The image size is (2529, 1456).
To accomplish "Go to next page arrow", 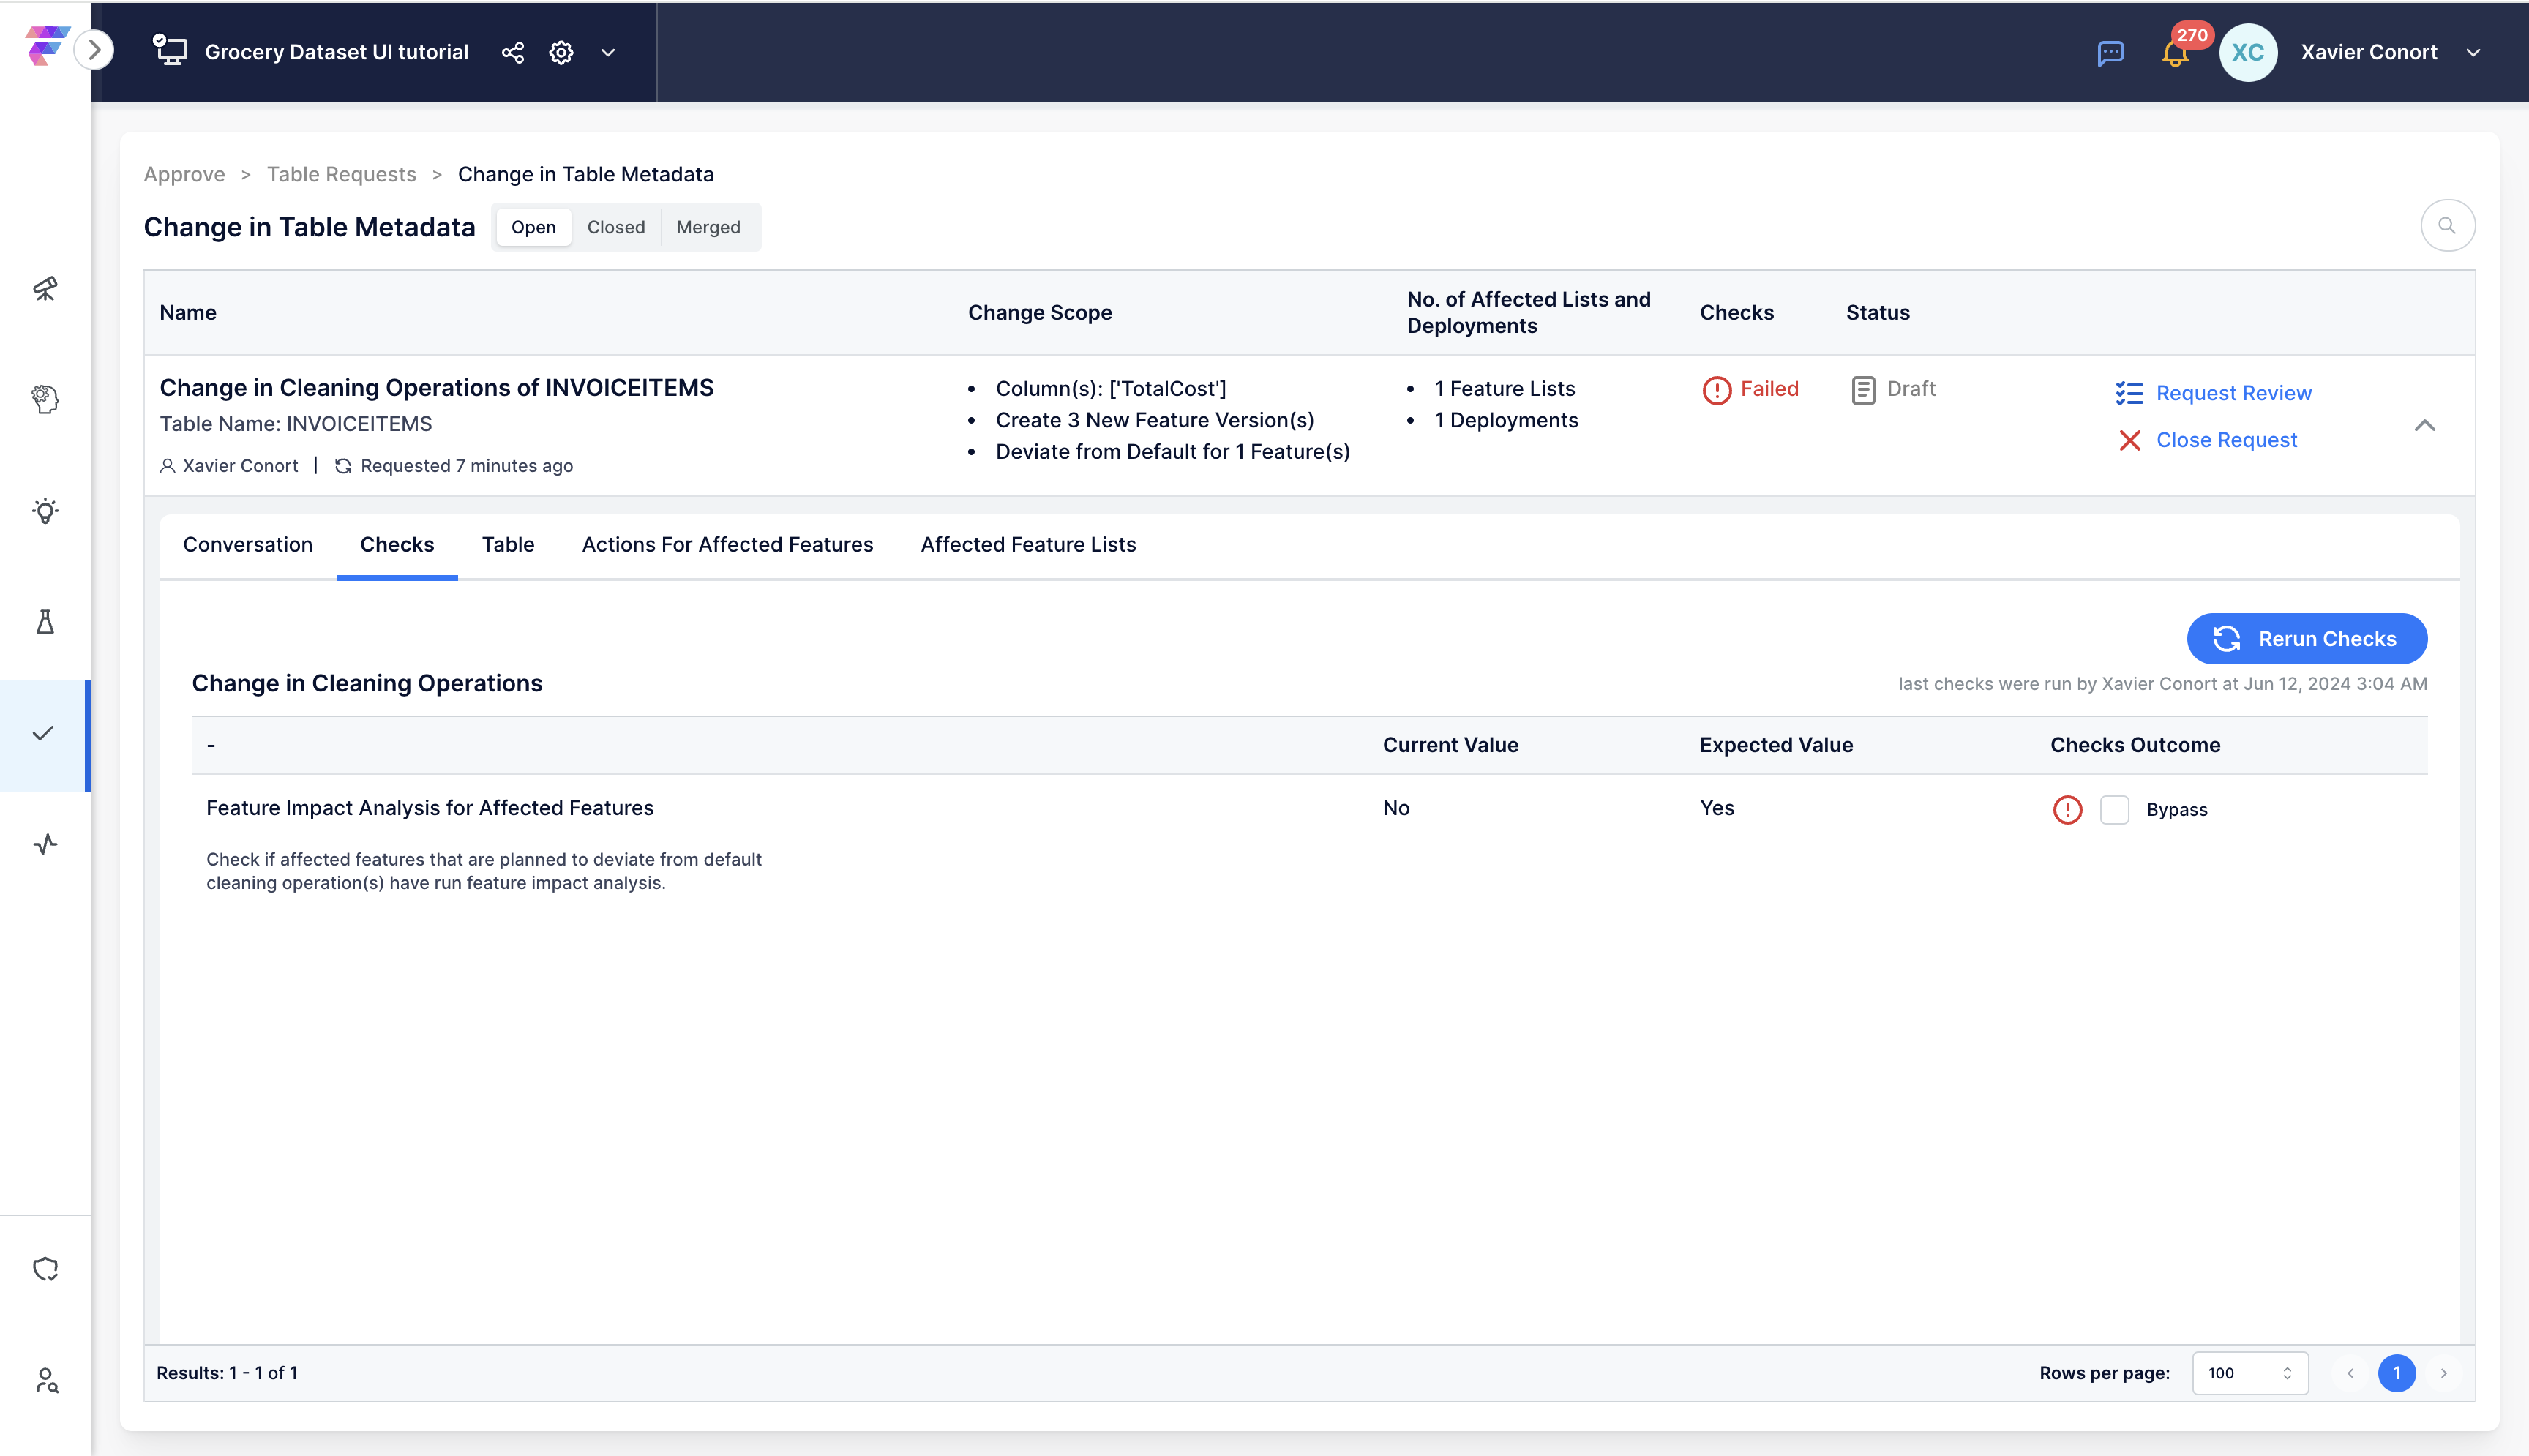I will click(2443, 1373).
